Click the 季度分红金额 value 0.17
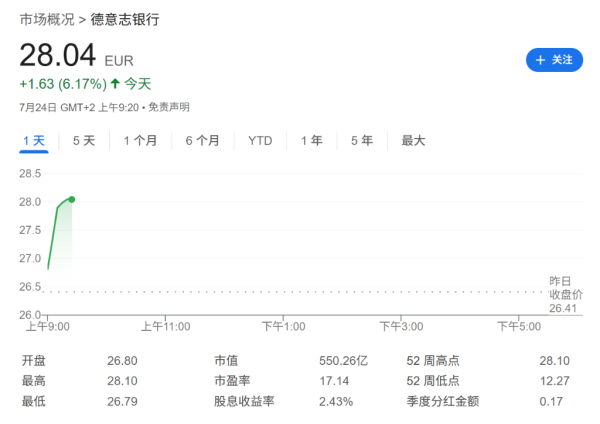This screenshot has width=600, height=424. pyautogui.click(x=551, y=401)
